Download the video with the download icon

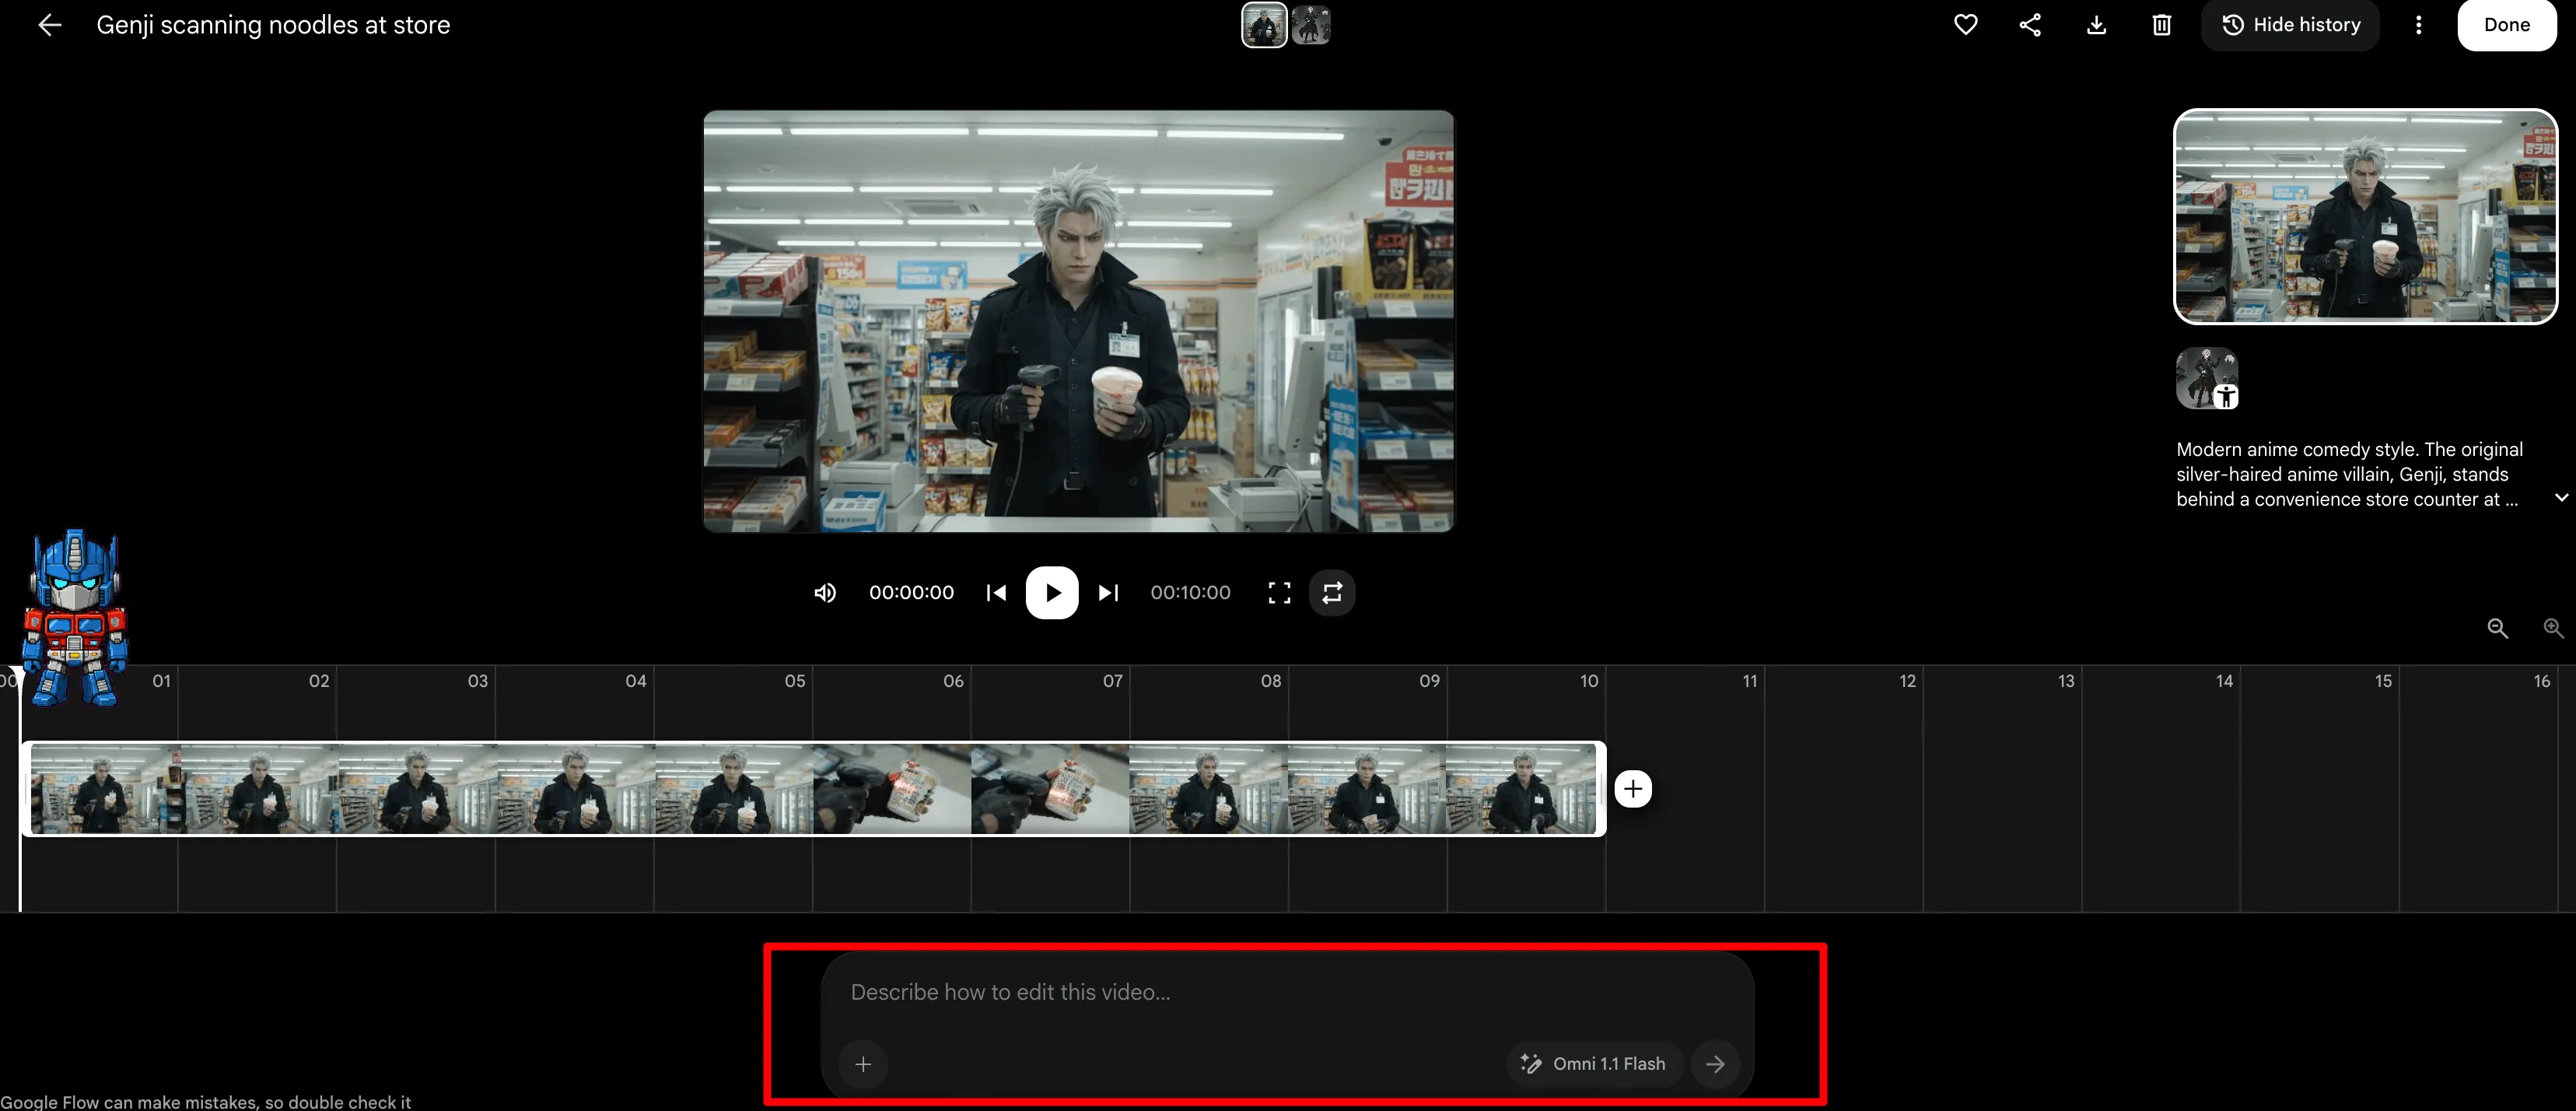[x=2096, y=25]
